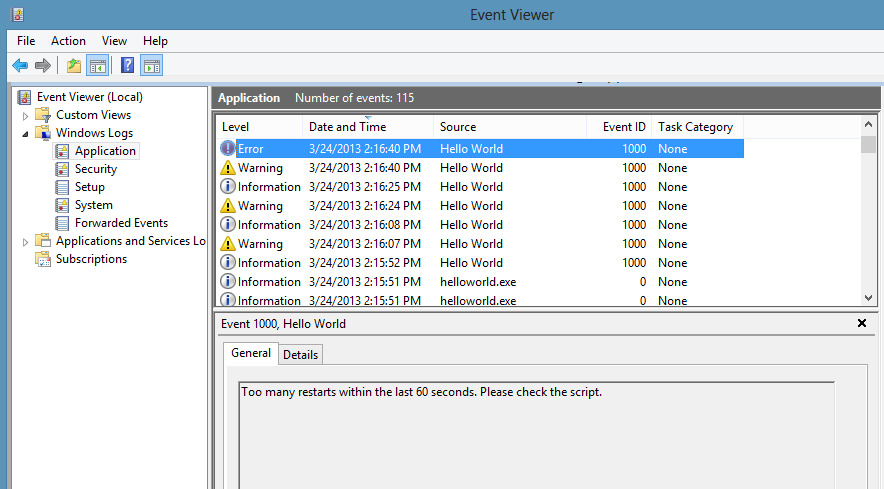This screenshot has height=489, width=884.
Task: Sort by the Task Category column header
Action: [x=697, y=127]
